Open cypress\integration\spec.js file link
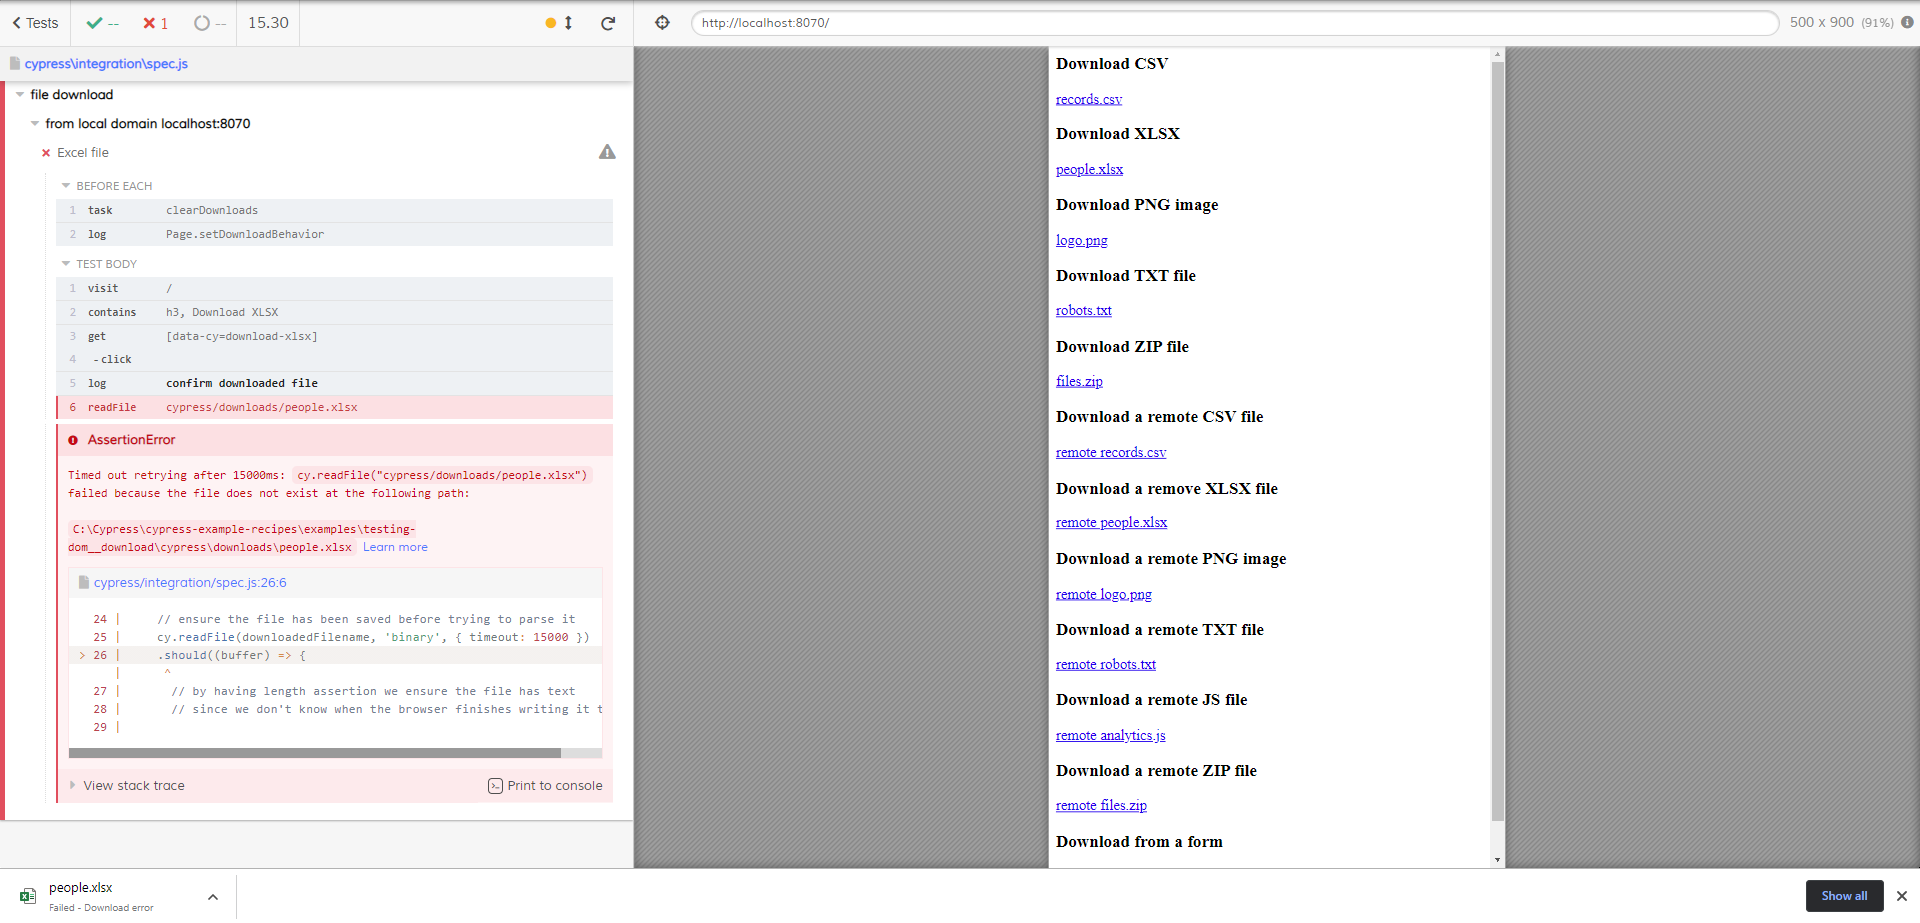1920x923 pixels. point(106,64)
